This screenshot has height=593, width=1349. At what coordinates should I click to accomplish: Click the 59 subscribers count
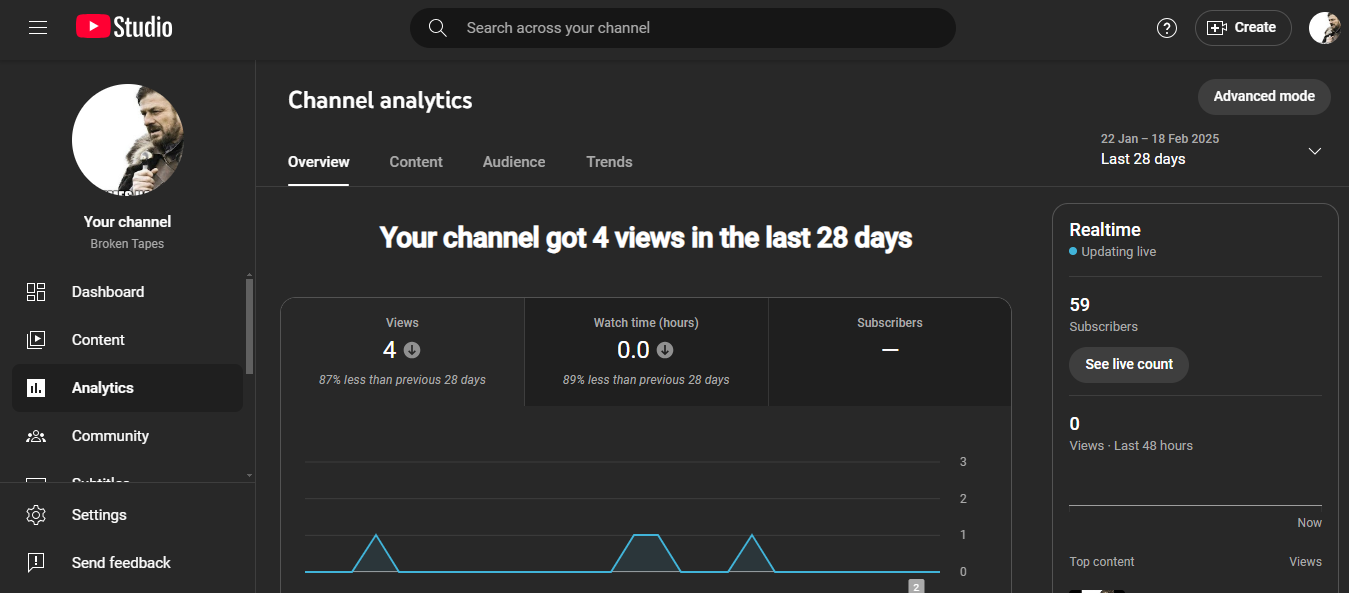[1080, 305]
